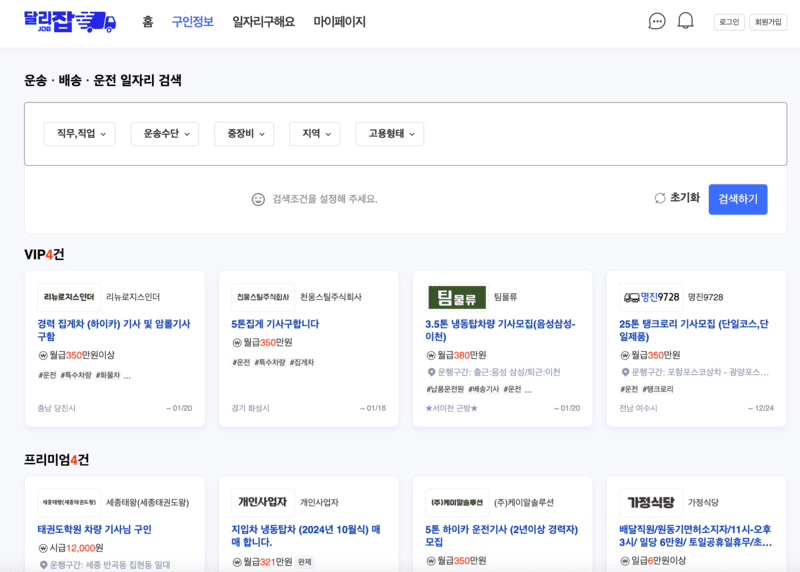Click the 팀물류 company name text
This screenshot has height=572, width=800.
point(505,297)
